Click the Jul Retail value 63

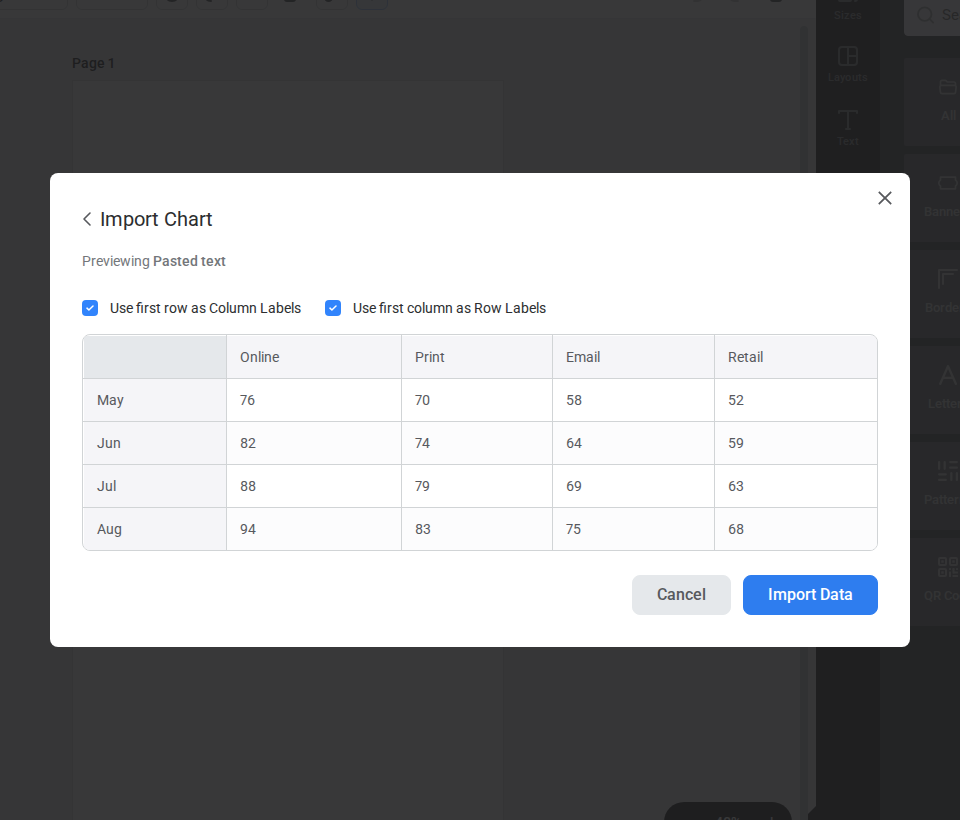pyautogui.click(x=796, y=486)
